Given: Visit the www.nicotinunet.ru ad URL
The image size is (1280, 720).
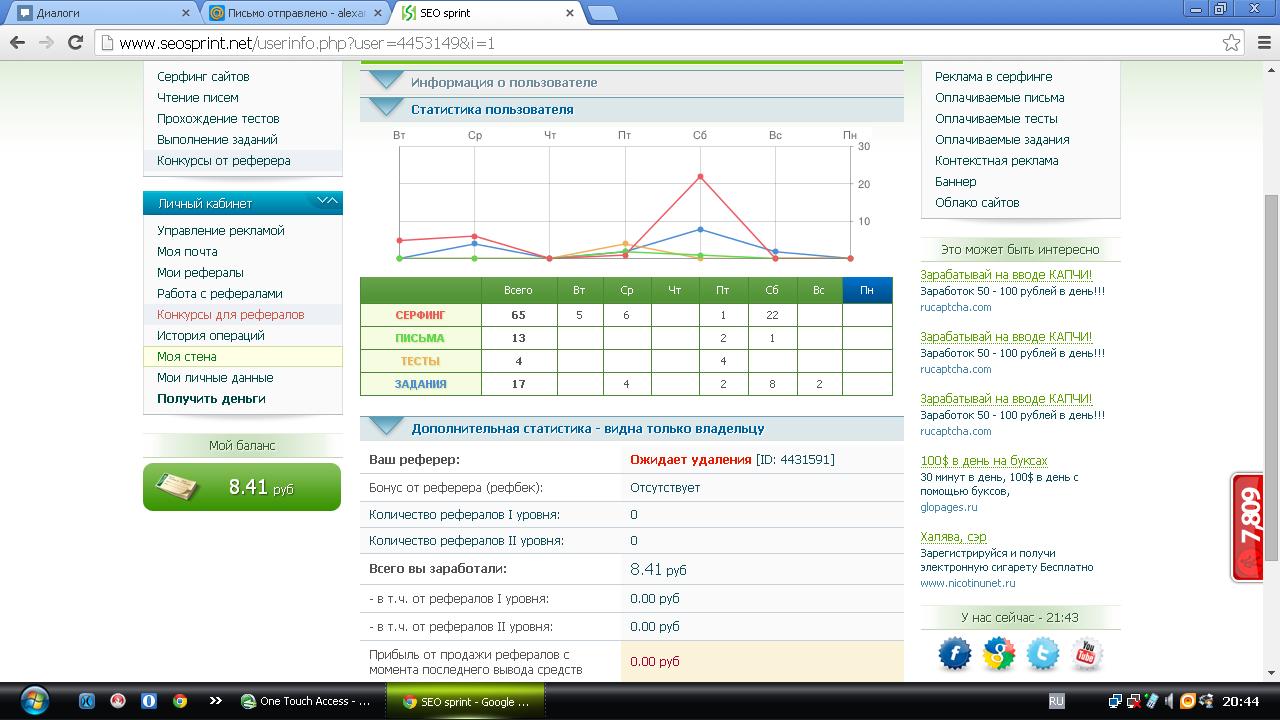Looking at the screenshot, I should click(x=968, y=583).
